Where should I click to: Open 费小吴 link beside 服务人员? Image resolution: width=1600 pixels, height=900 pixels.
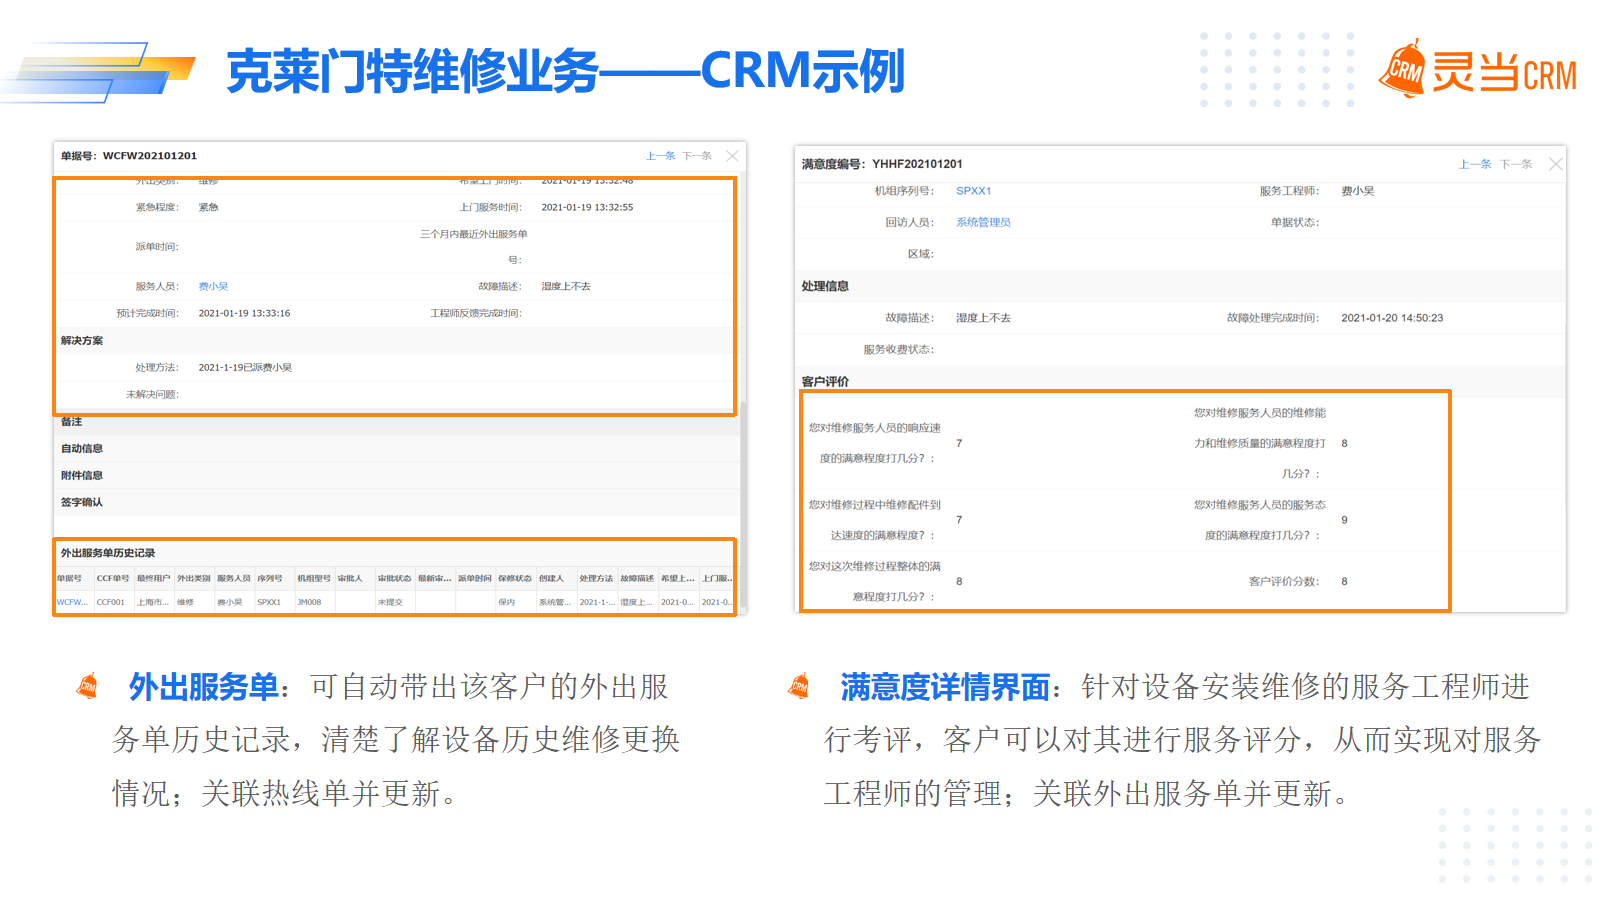(x=213, y=287)
